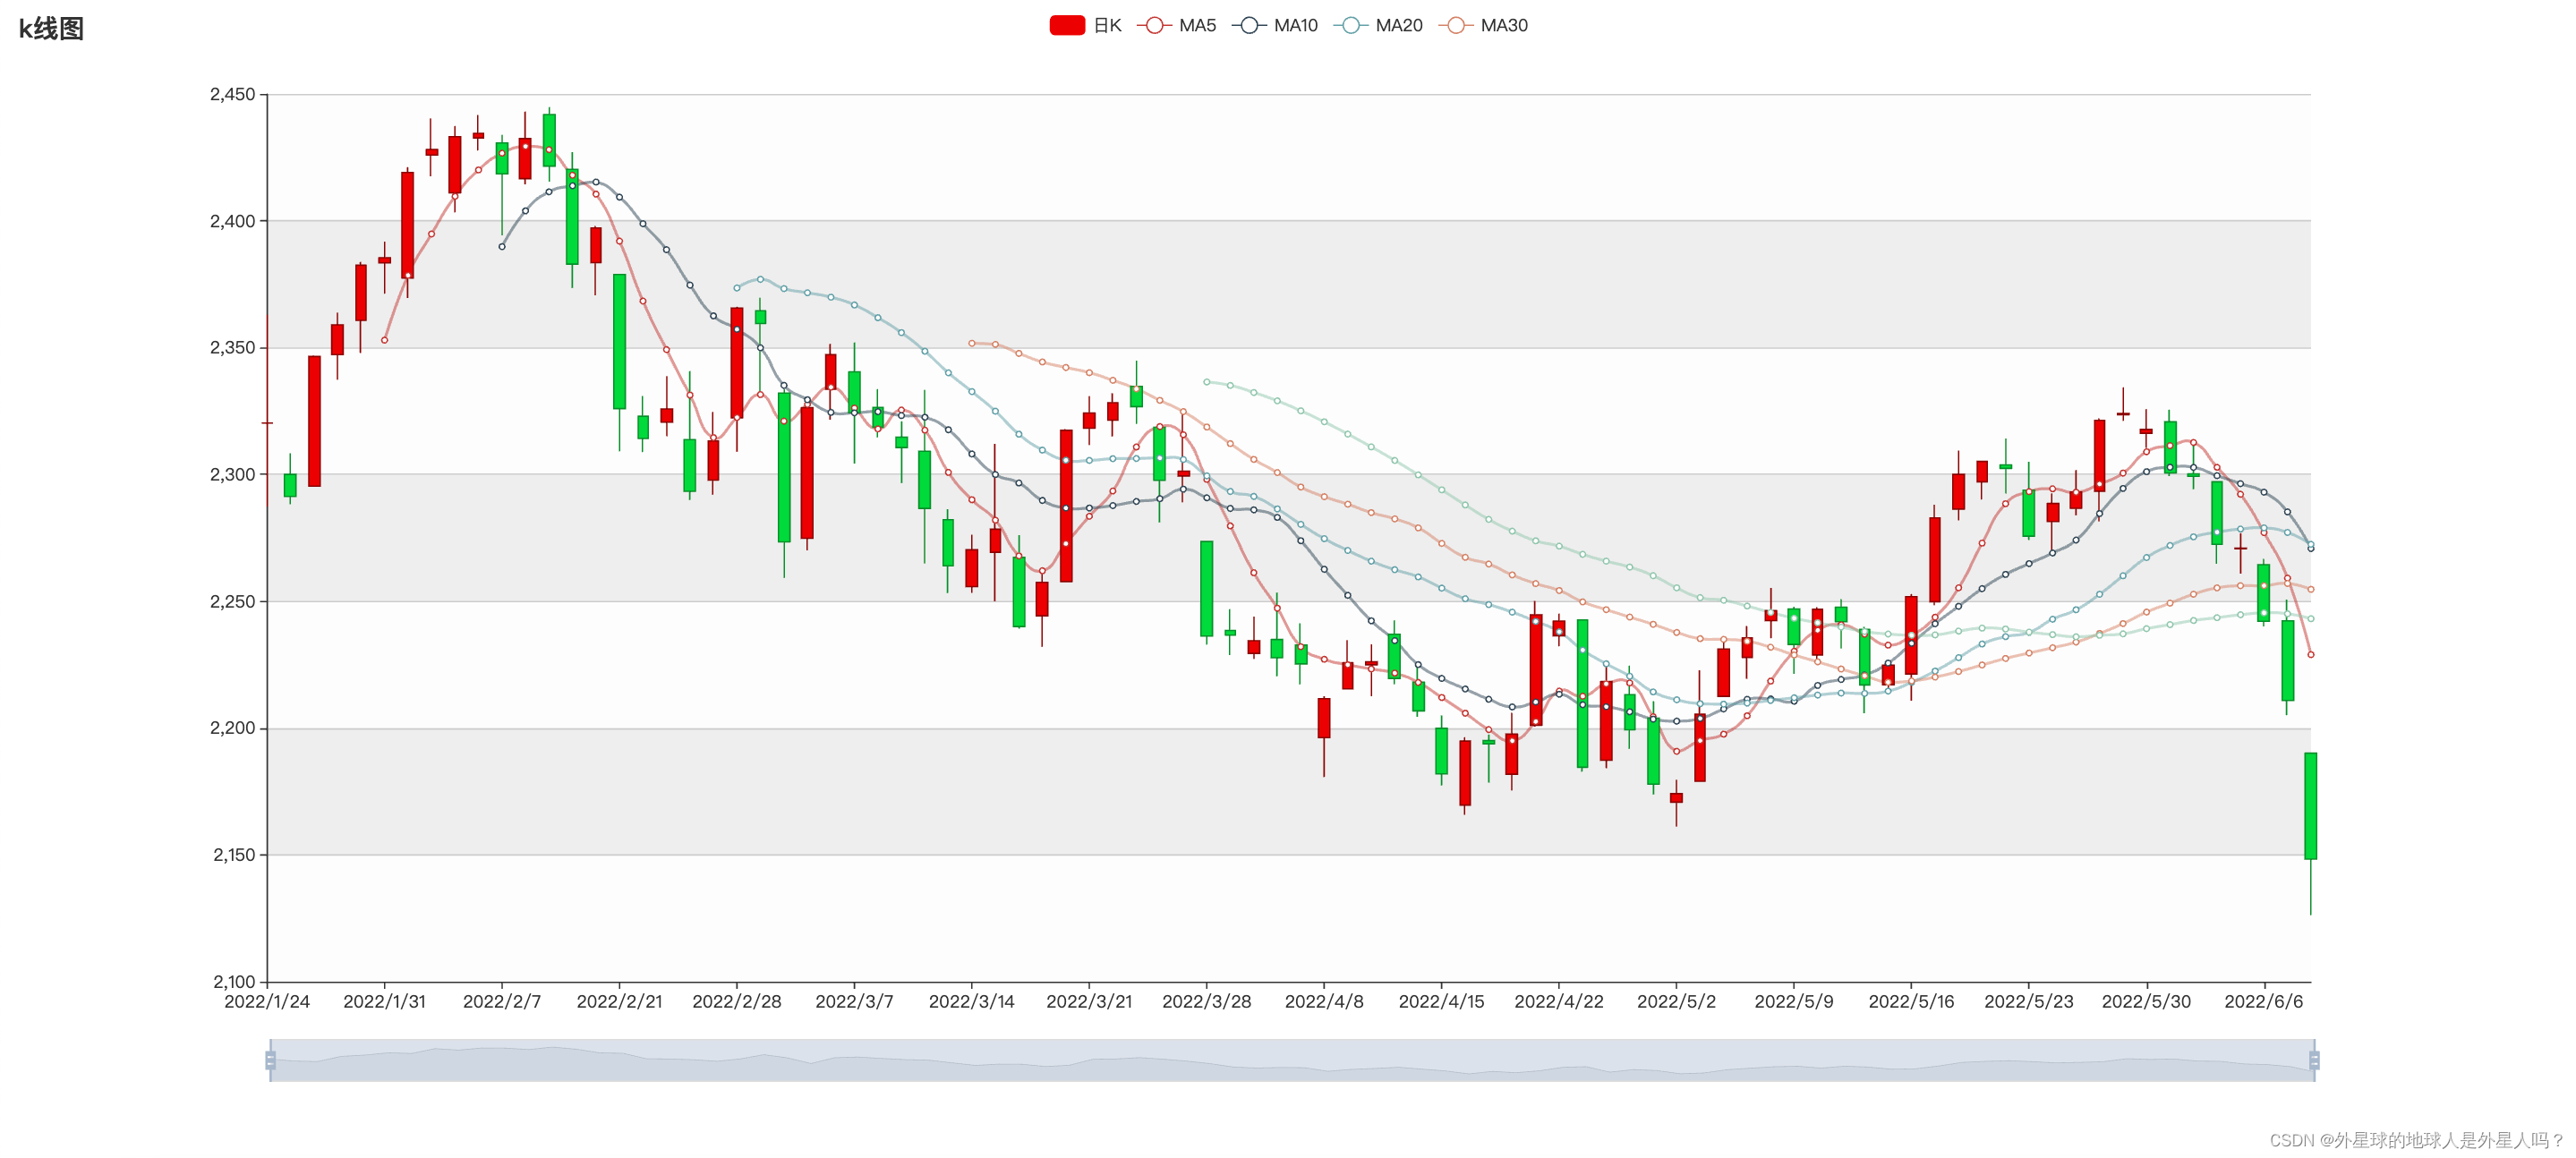Click the first MA30 data point near 2022/3/14
This screenshot has width=2576, height=1158.
(972, 343)
